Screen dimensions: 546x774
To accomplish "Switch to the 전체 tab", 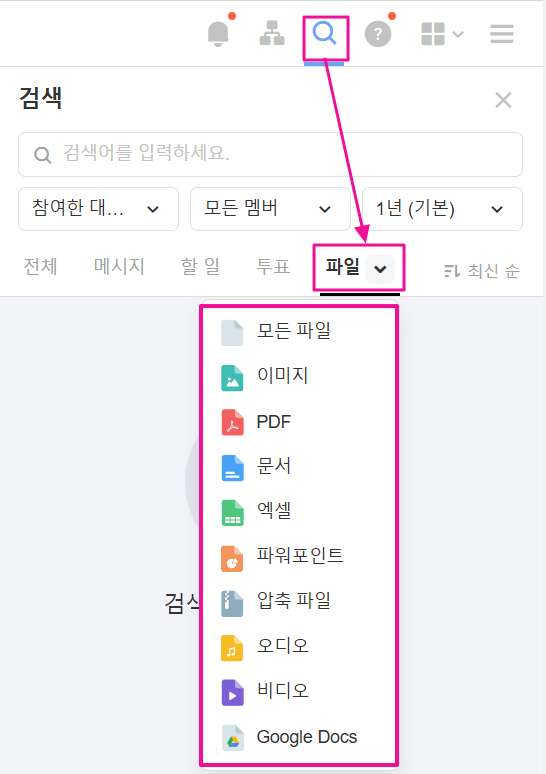I will pyautogui.click(x=40, y=267).
